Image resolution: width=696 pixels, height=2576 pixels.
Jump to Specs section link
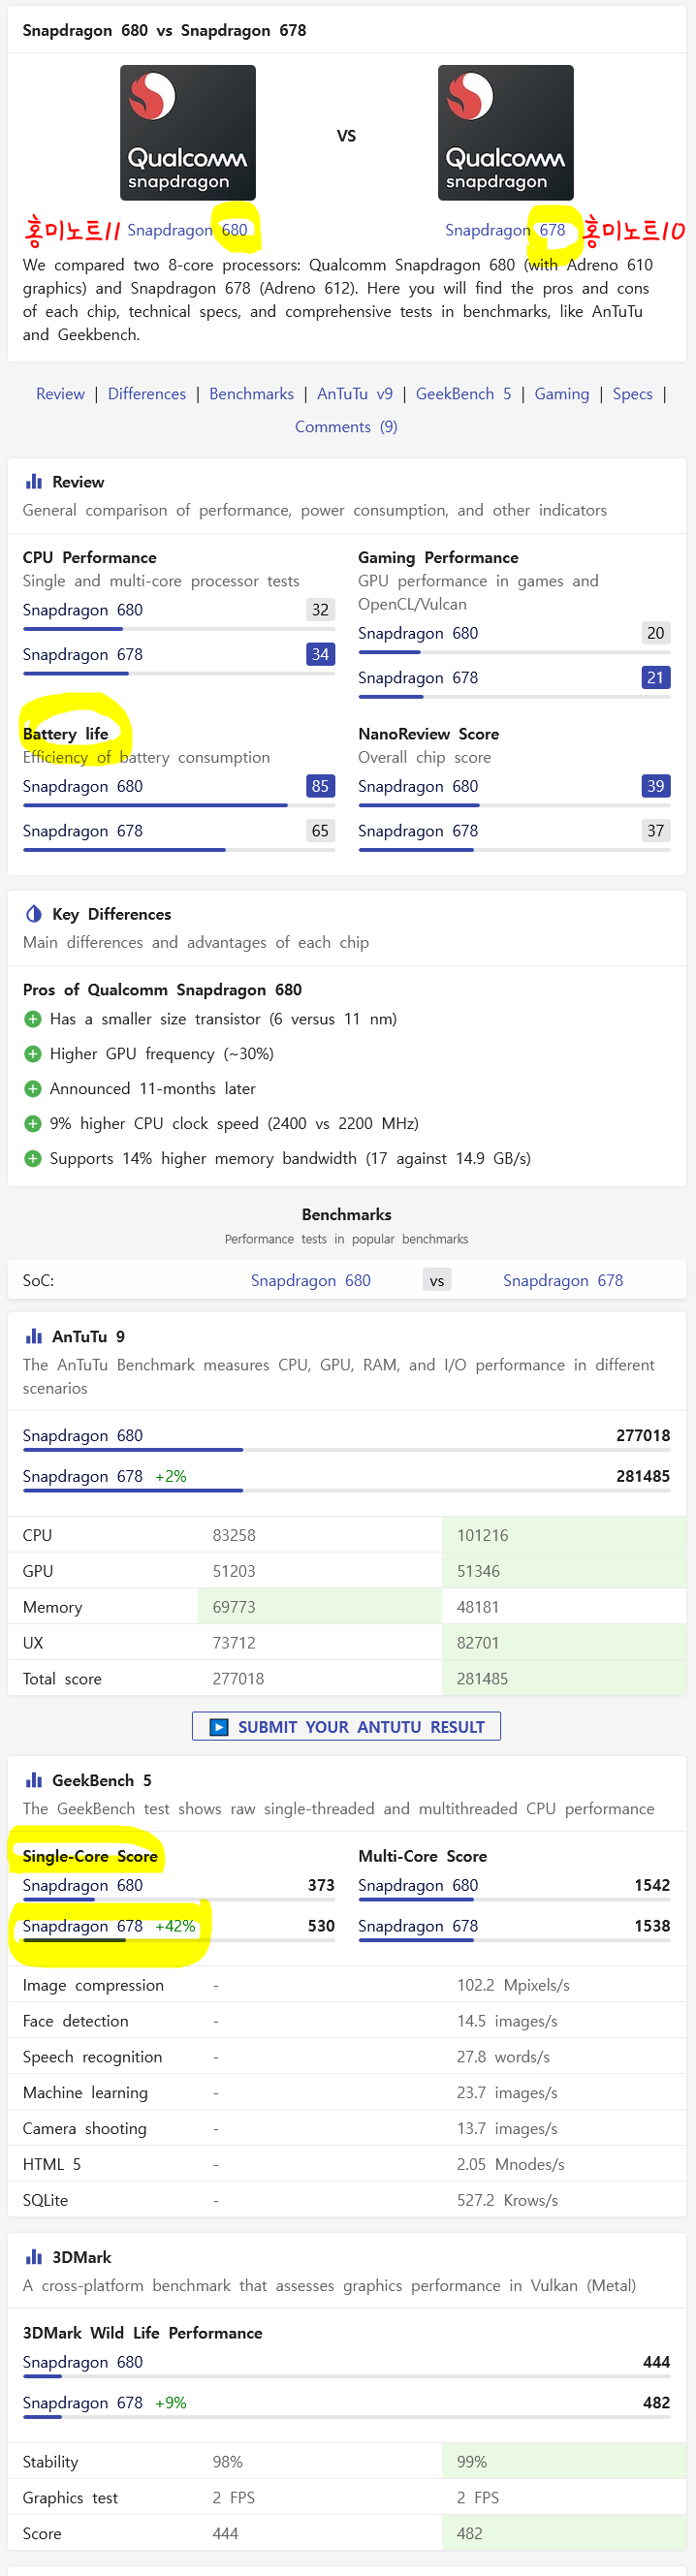(633, 394)
